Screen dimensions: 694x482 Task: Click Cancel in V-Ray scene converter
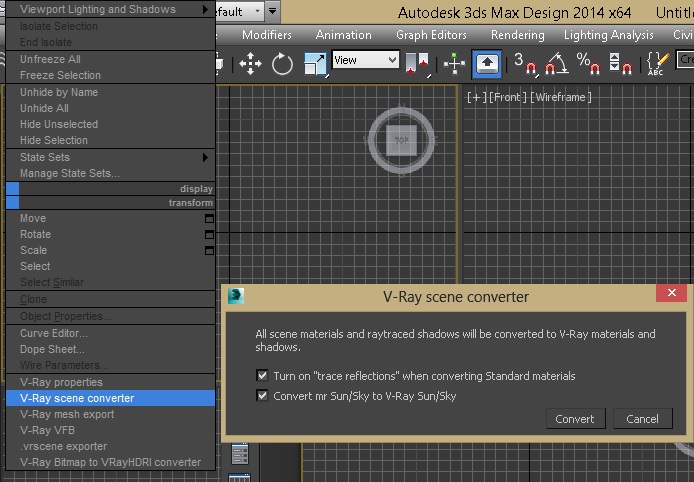pos(643,419)
